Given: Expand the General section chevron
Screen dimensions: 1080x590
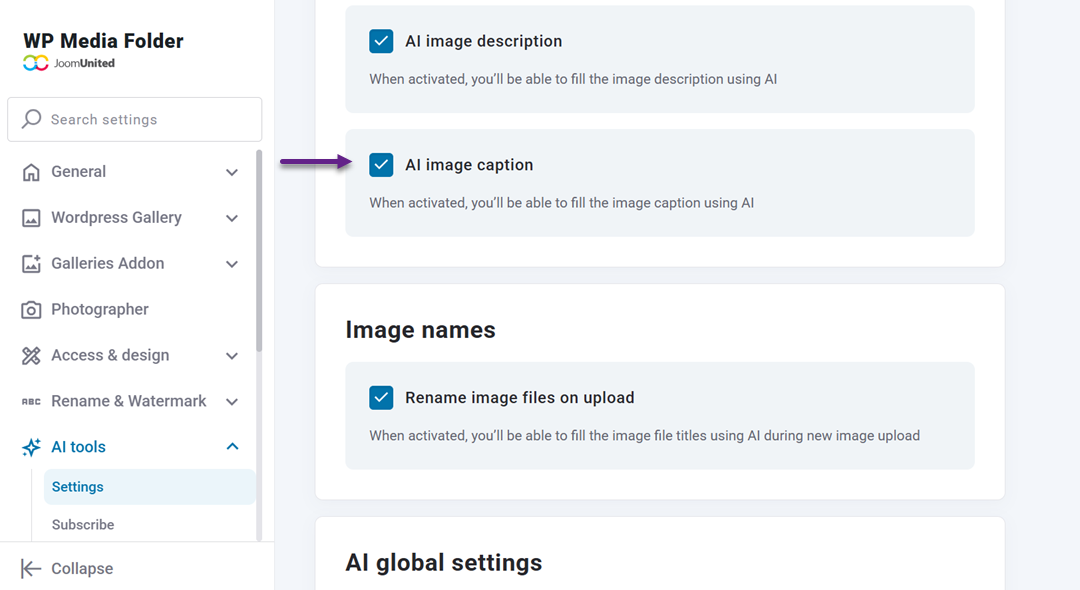Looking at the screenshot, I should pos(232,171).
